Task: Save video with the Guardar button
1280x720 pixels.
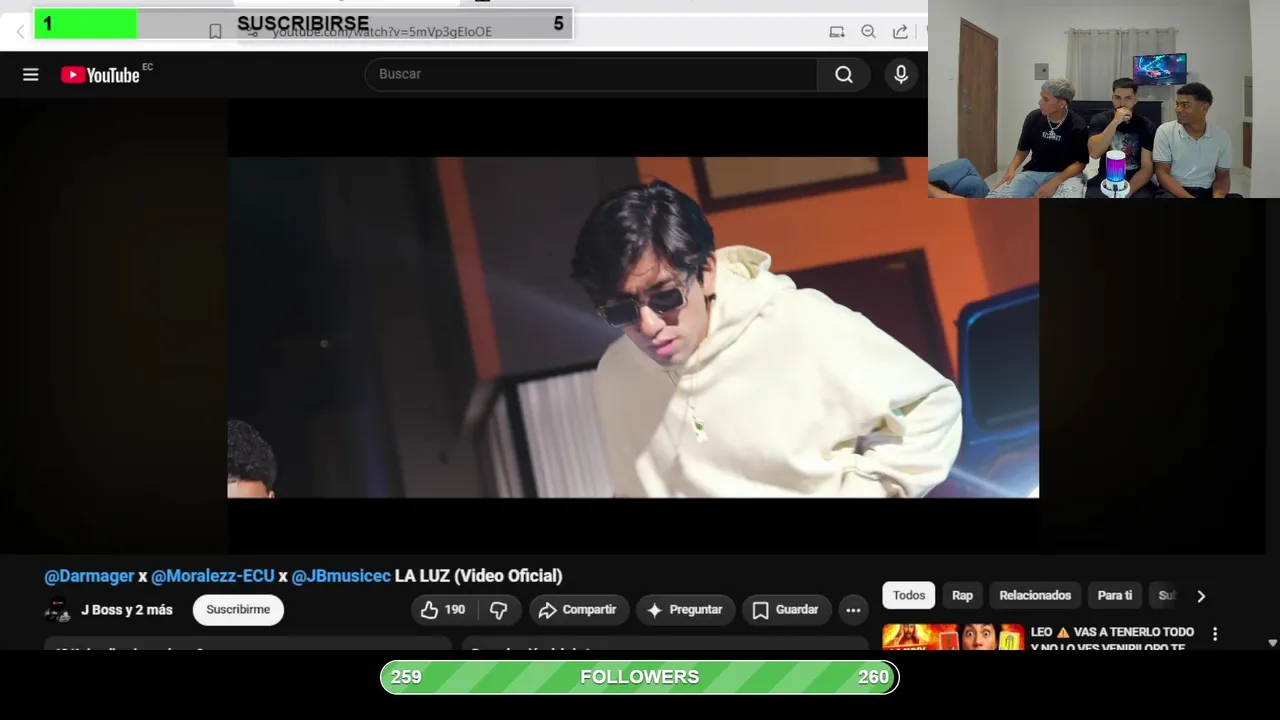Action: tap(785, 610)
